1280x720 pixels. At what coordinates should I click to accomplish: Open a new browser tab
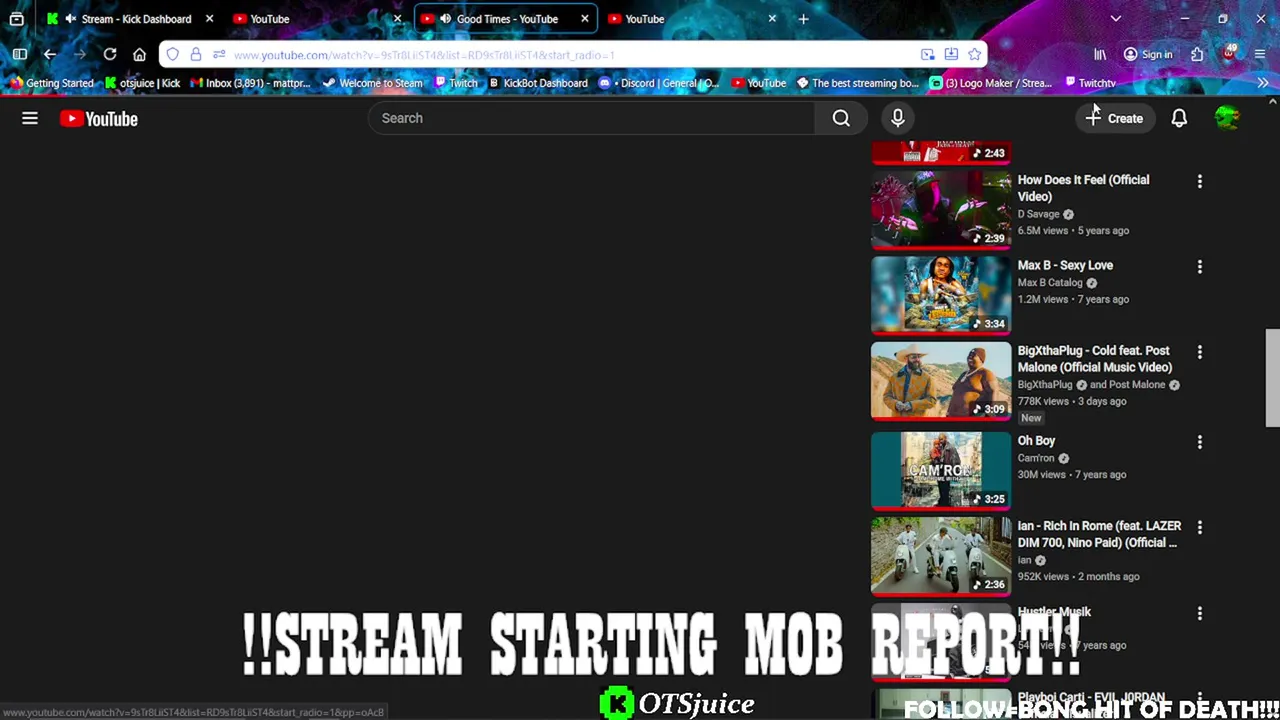[803, 19]
